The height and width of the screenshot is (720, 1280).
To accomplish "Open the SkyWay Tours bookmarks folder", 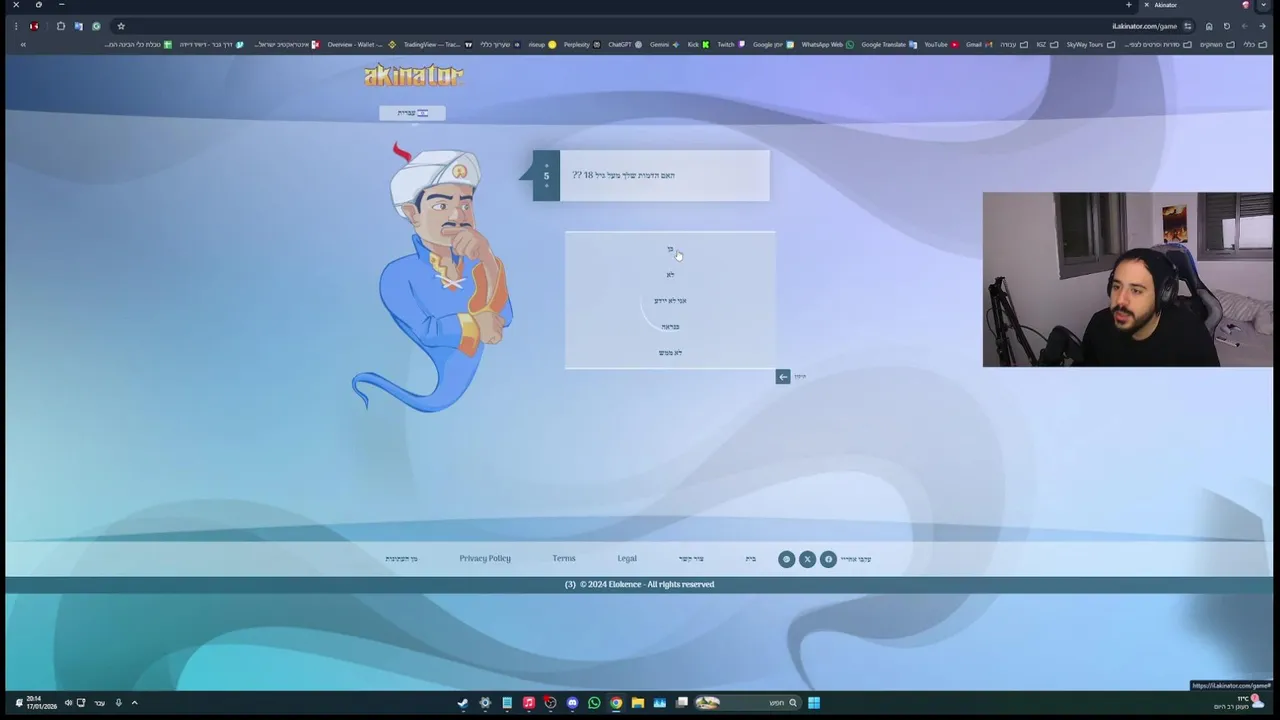I will tap(1090, 44).
